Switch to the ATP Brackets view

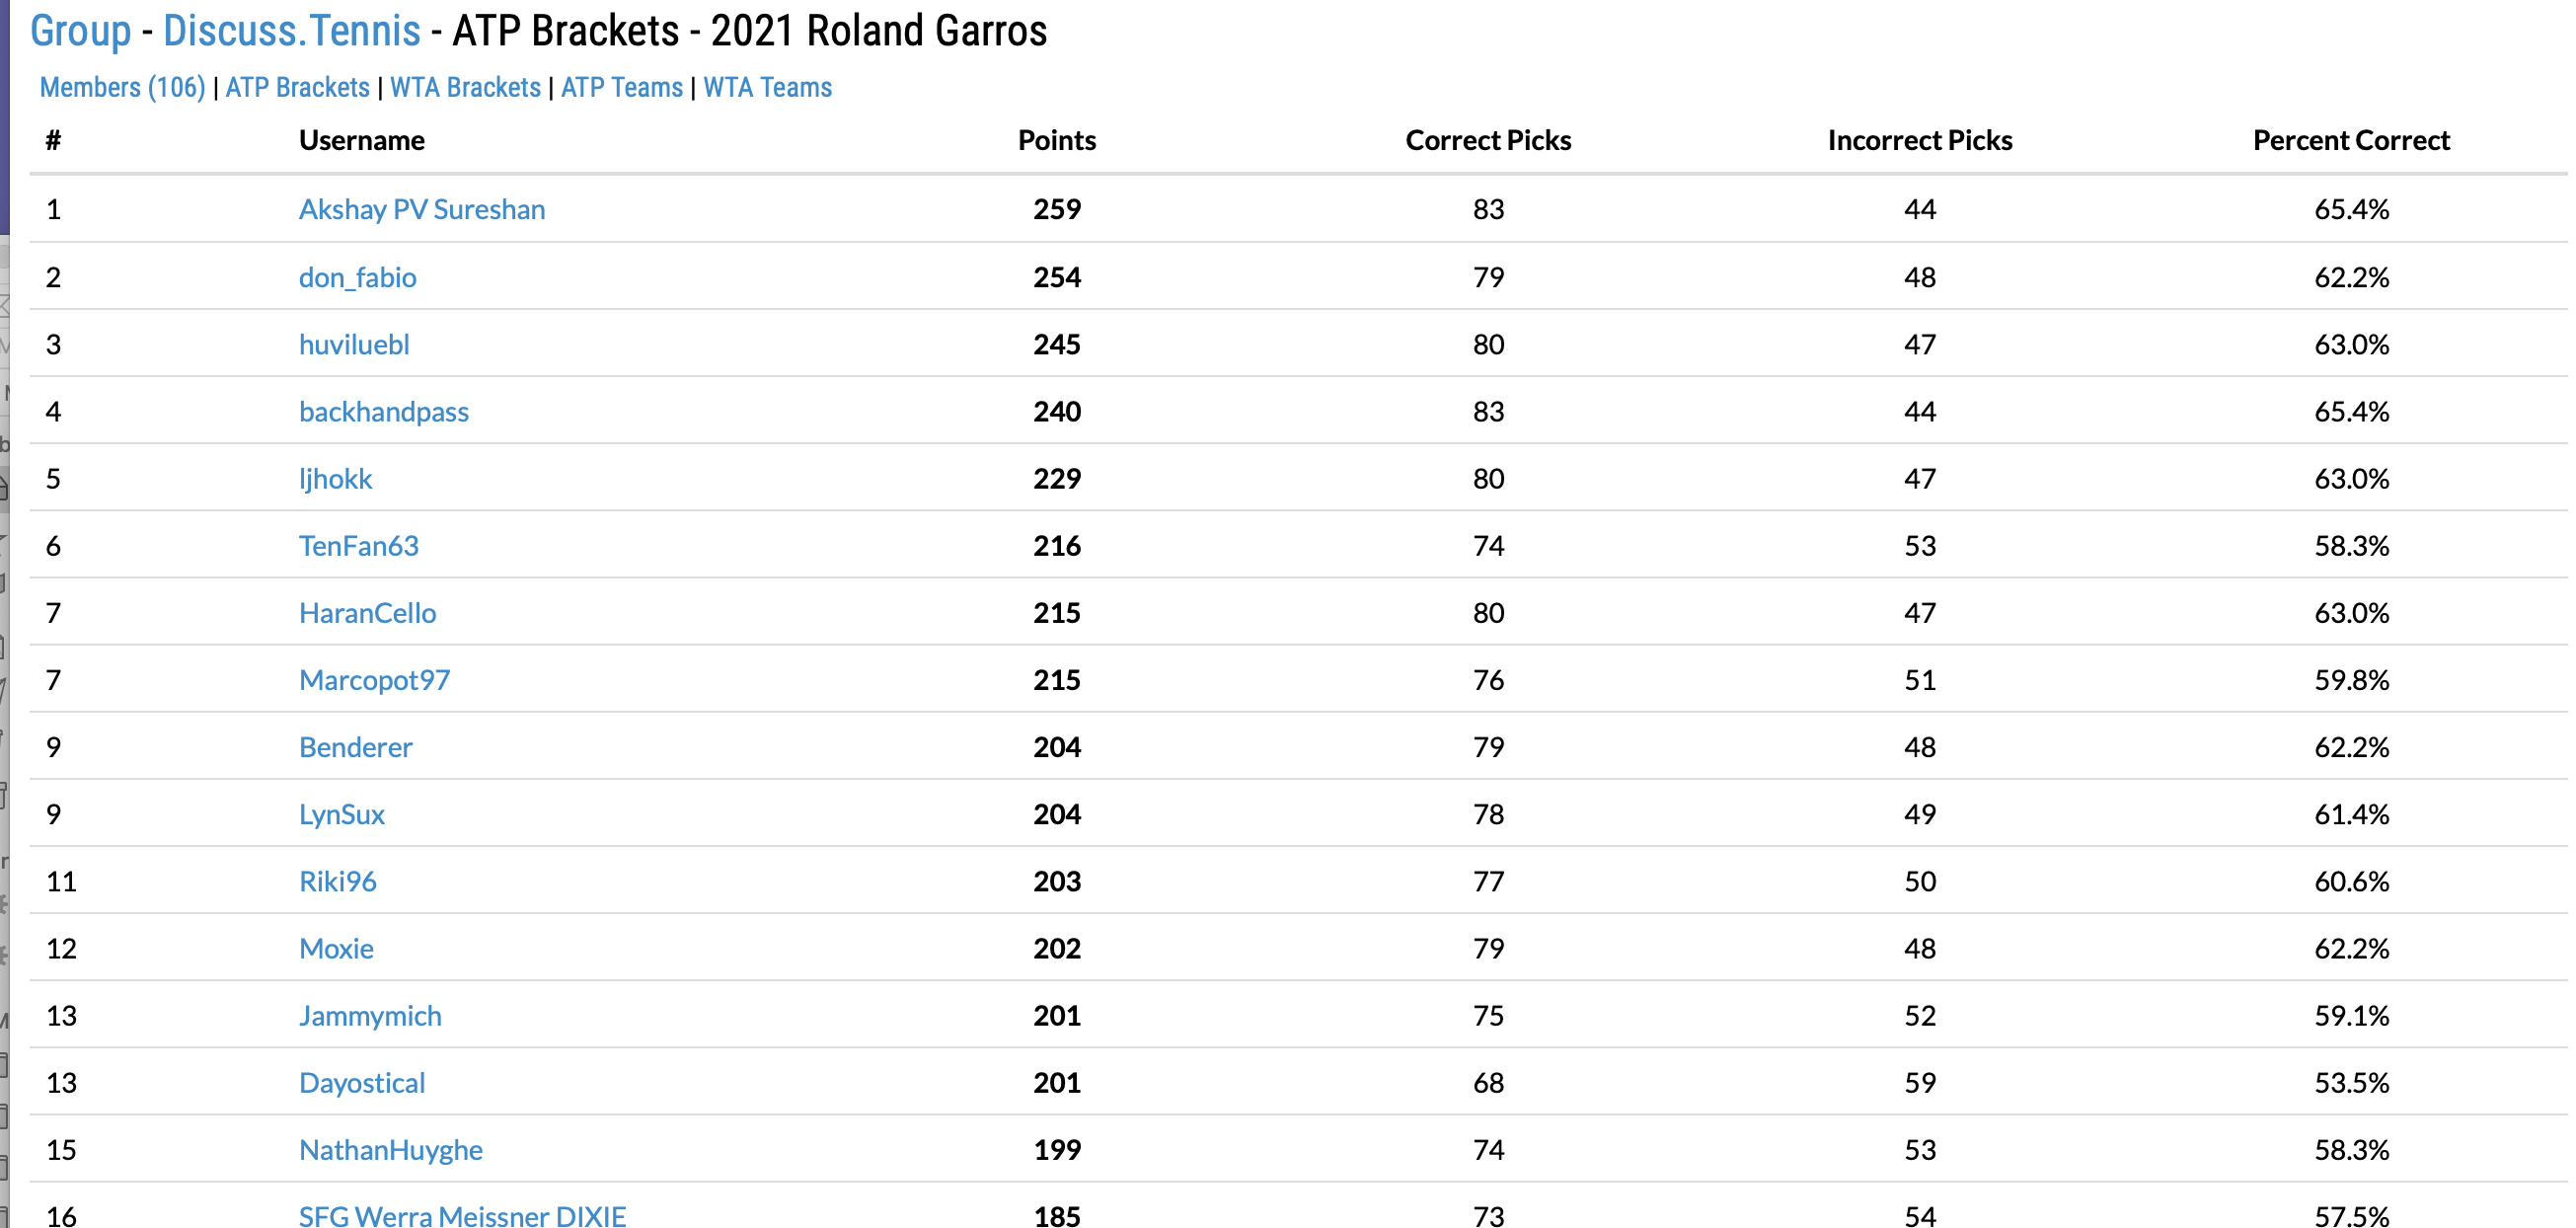tap(297, 88)
